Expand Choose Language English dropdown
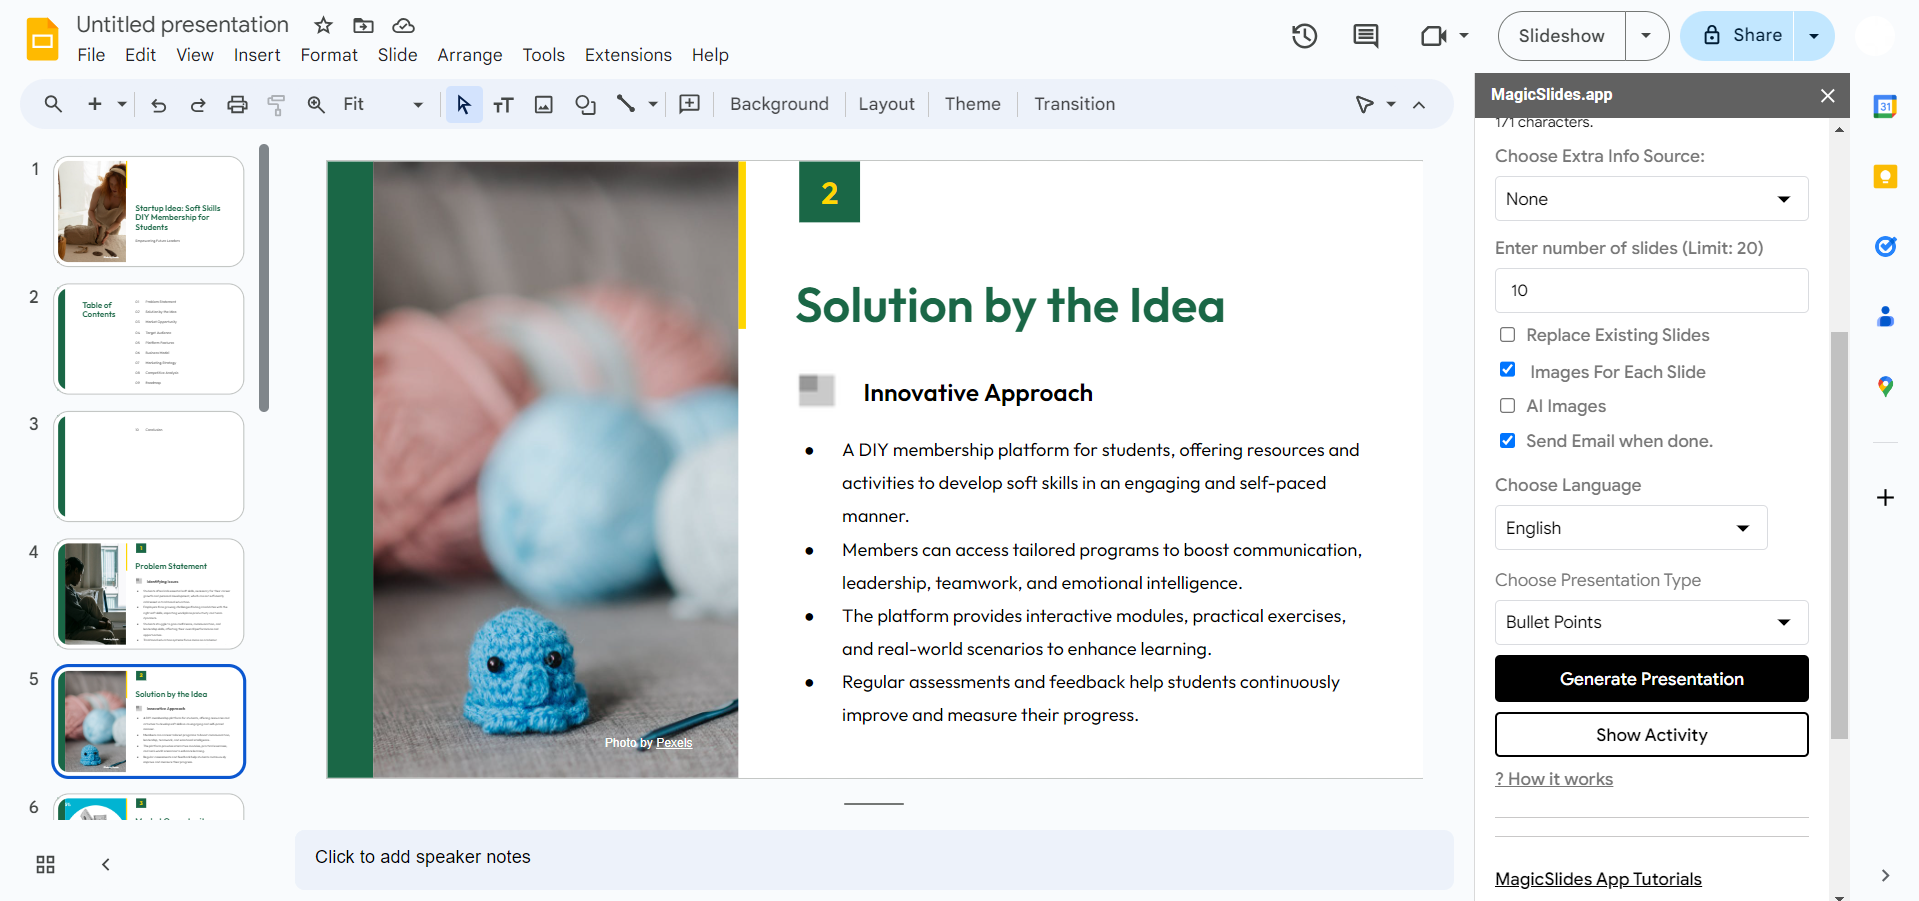1919x901 pixels. click(1630, 528)
